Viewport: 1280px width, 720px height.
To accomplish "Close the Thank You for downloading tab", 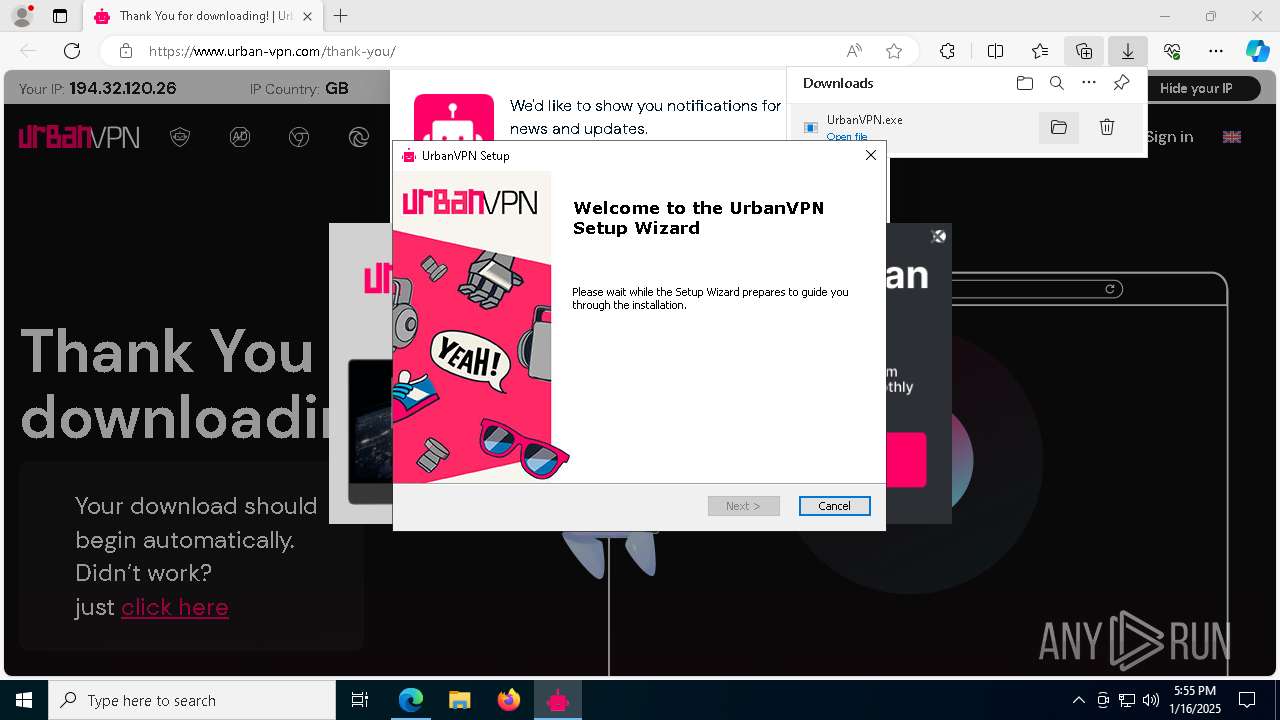I will 307,16.
